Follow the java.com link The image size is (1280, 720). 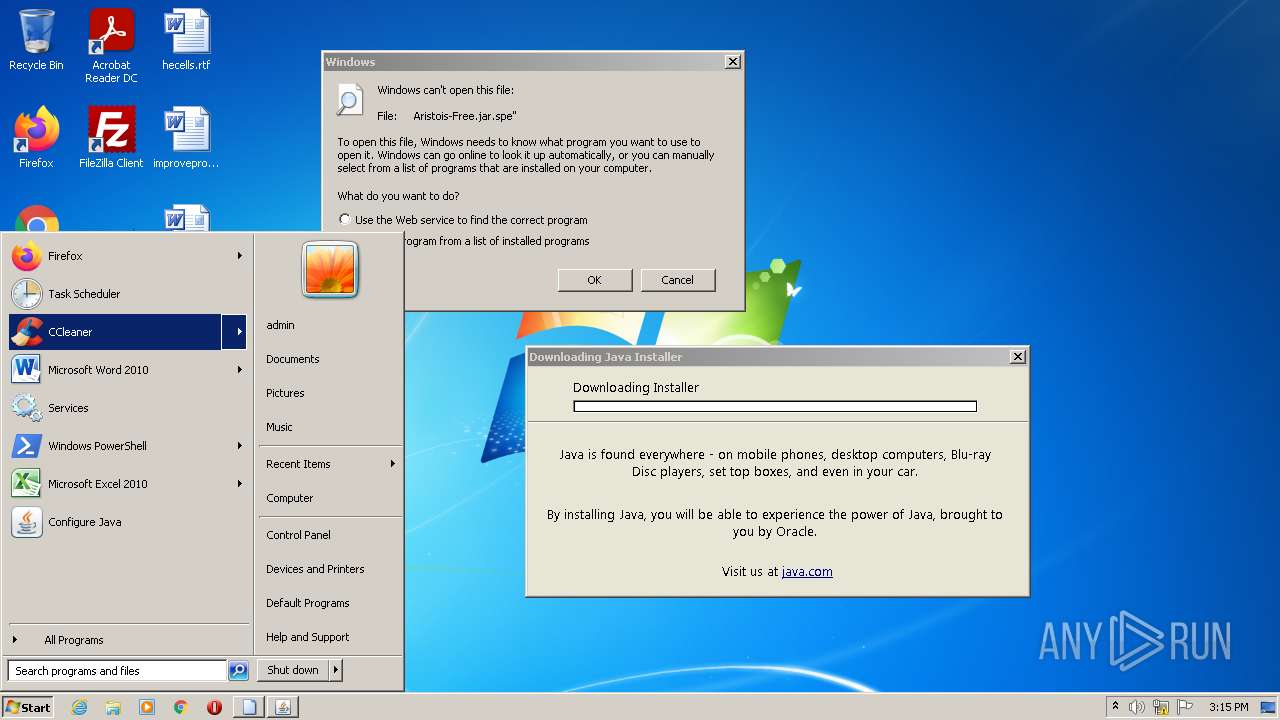(x=807, y=572)
